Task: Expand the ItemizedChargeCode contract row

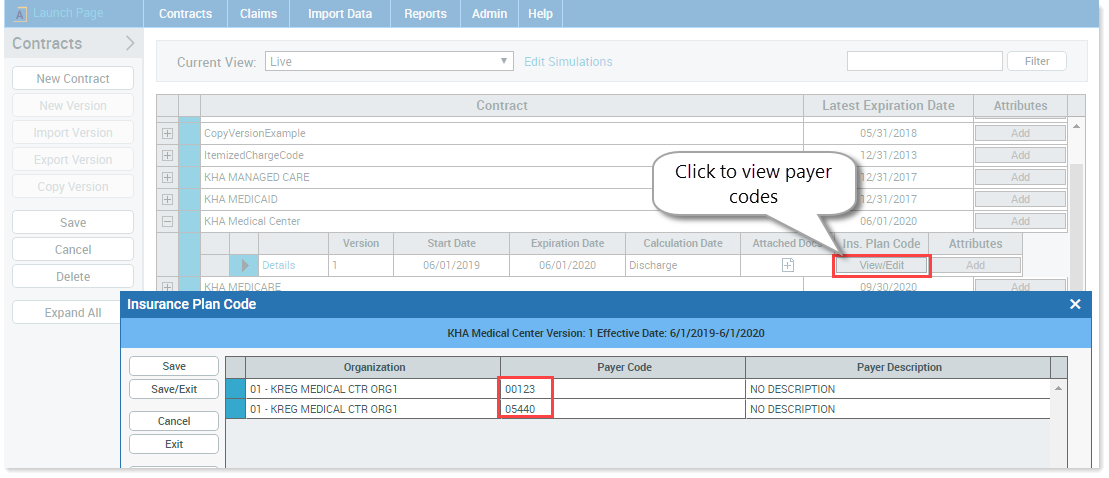Action: [168, 155]
